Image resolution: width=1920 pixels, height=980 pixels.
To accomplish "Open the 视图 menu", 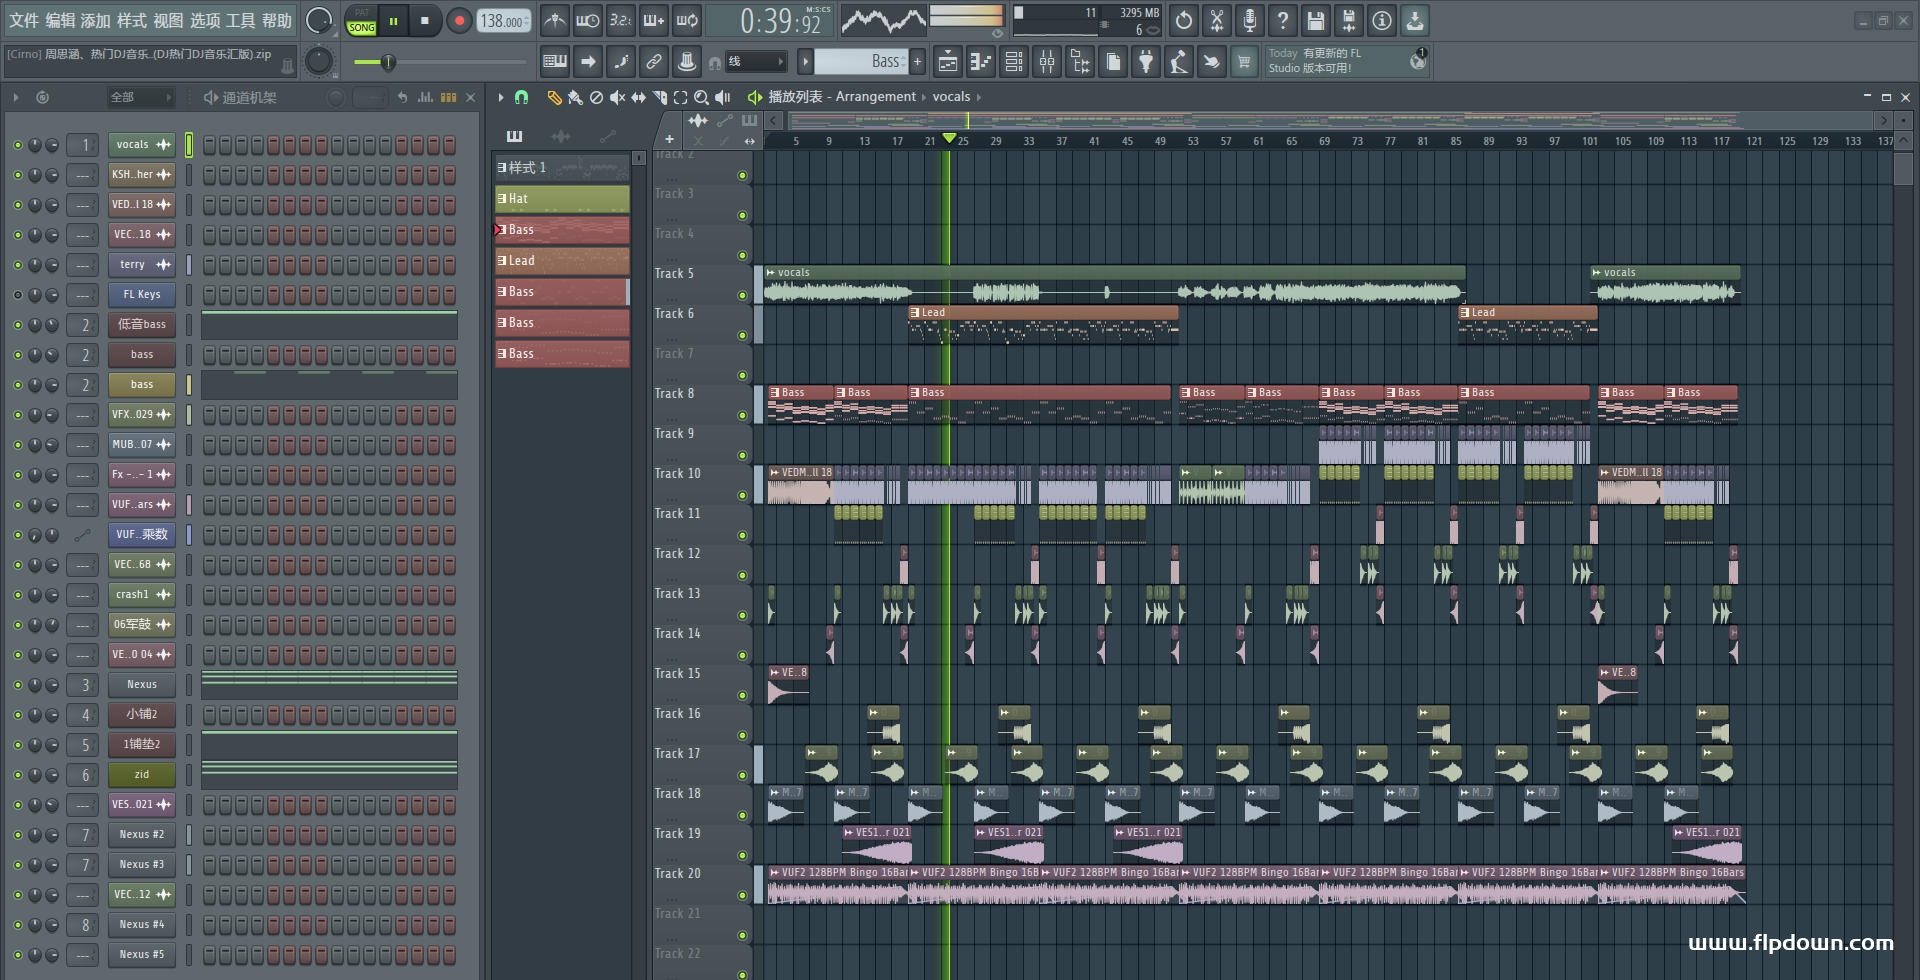I will pos(168,20).
